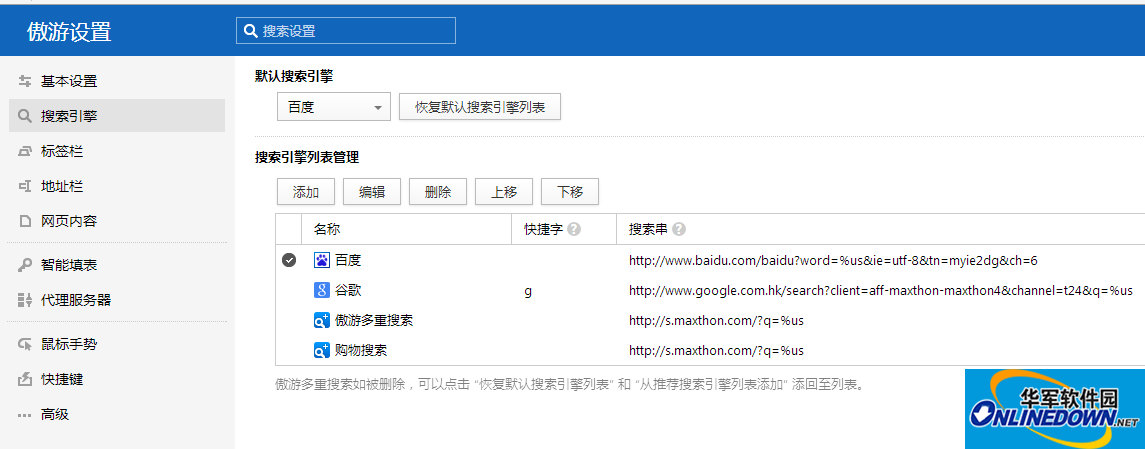Screen dimensions: 1145x449
Task: Open the 百度 default search engine dropdown
Action: click(x=334, y=107)
